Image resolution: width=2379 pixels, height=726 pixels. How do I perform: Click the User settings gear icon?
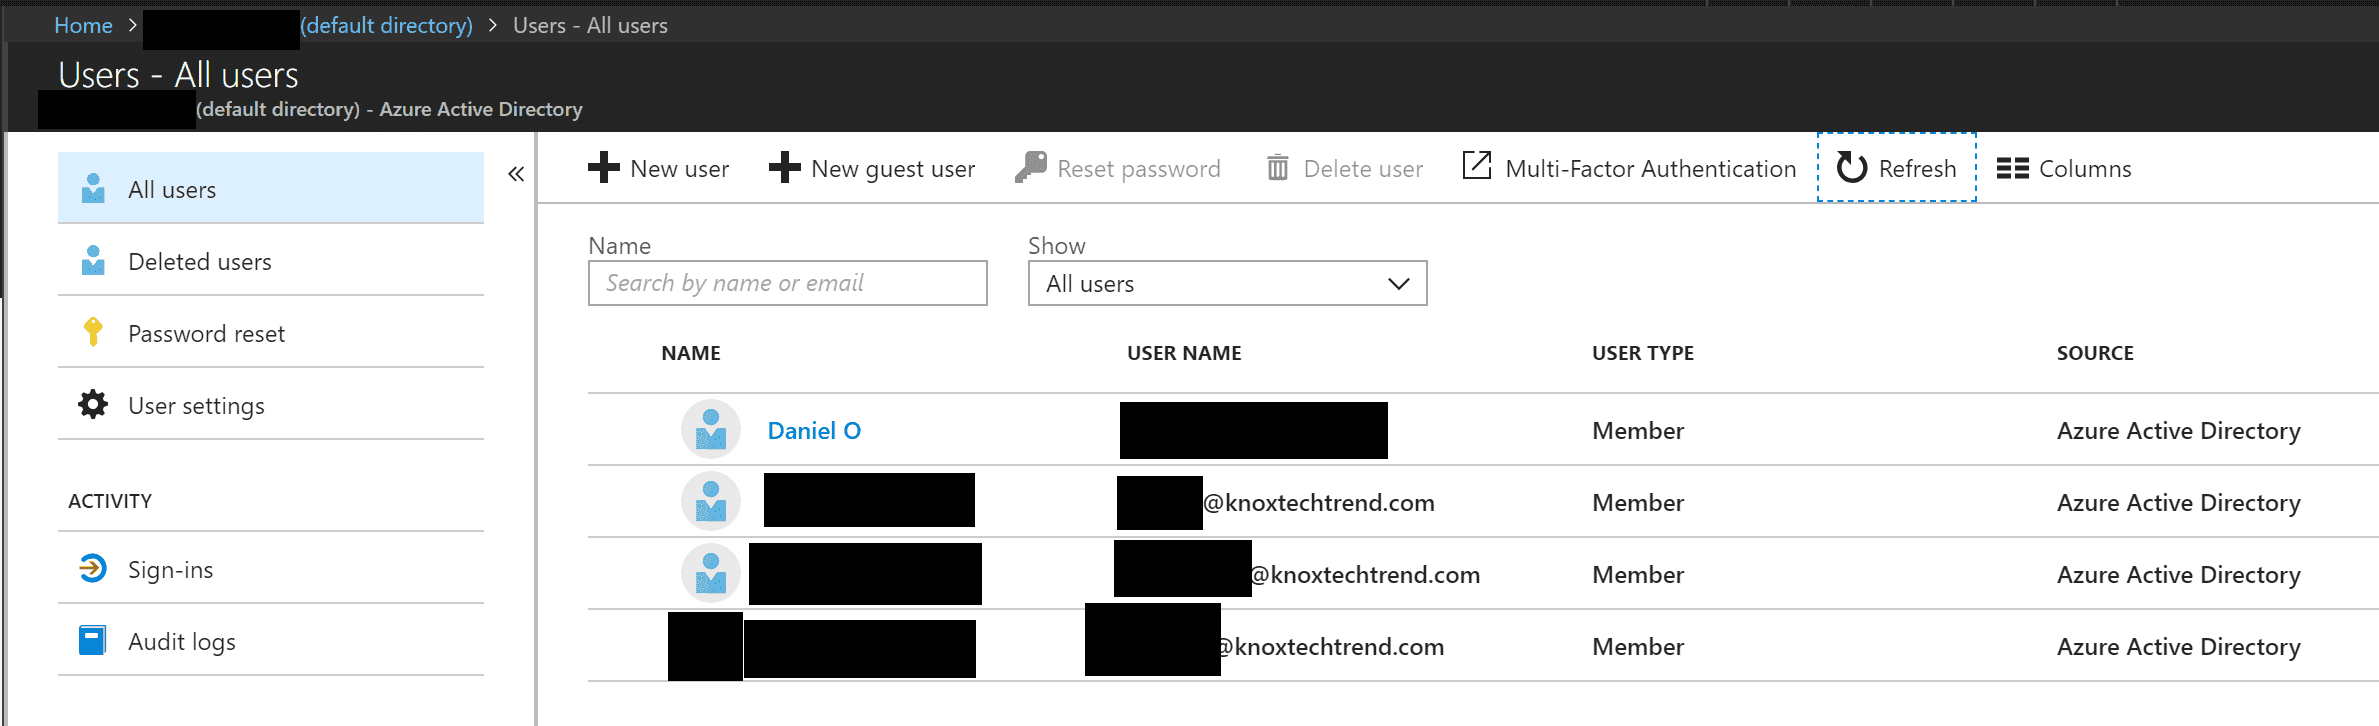click(x=93, y=404)
